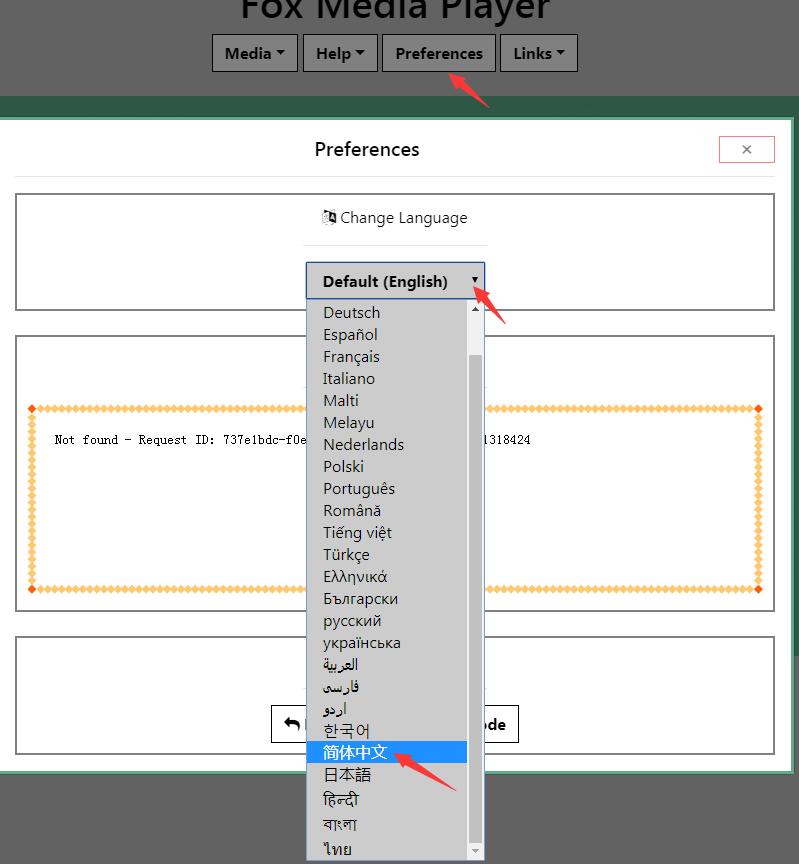Click the language list scroll-up arrow

point(475,309)
